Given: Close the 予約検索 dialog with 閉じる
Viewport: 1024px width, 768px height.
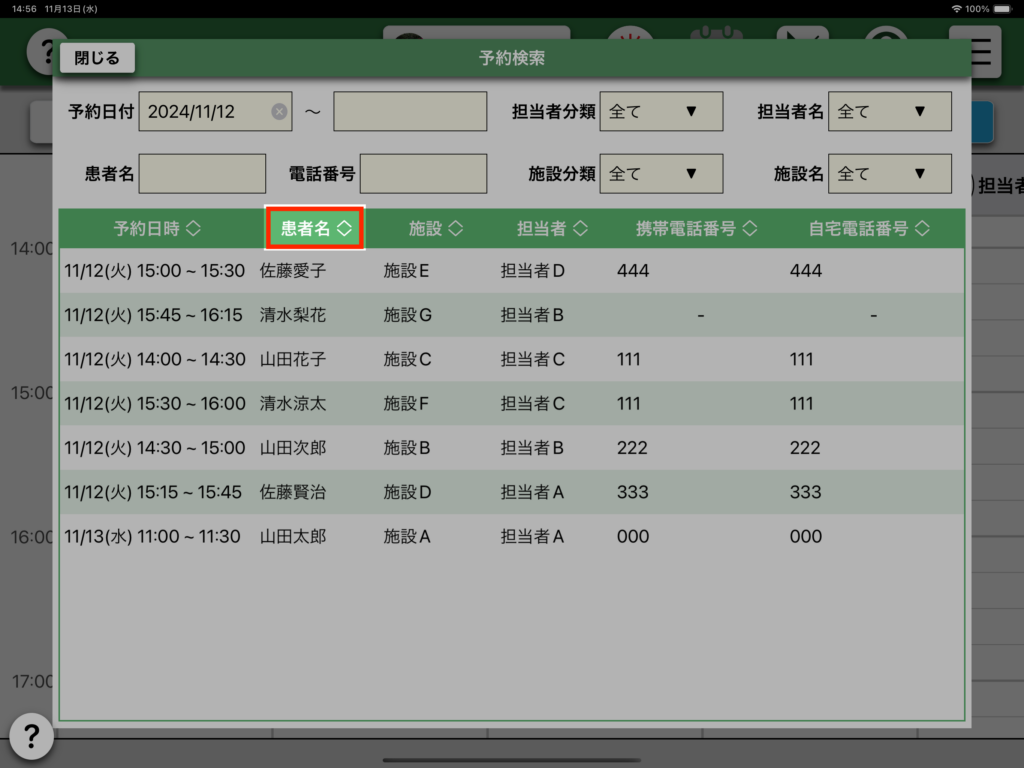Looking at the screenshot, I should click(97, 58).
